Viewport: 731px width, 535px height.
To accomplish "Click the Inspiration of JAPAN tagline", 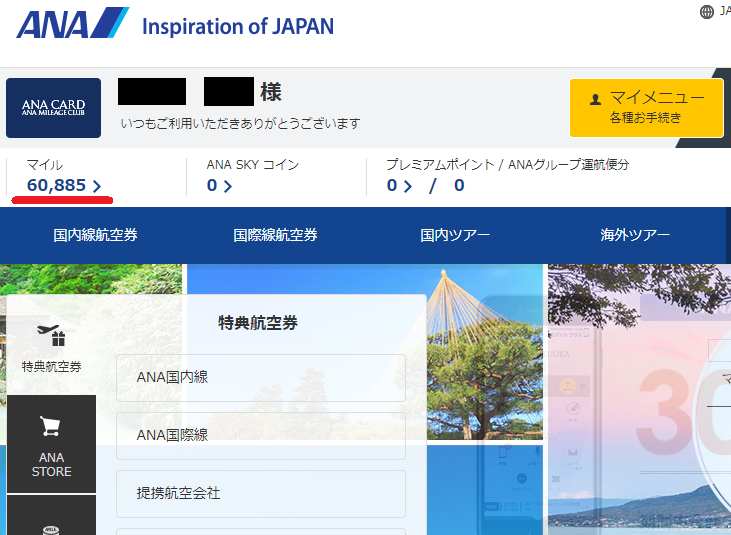I will 238,27.
